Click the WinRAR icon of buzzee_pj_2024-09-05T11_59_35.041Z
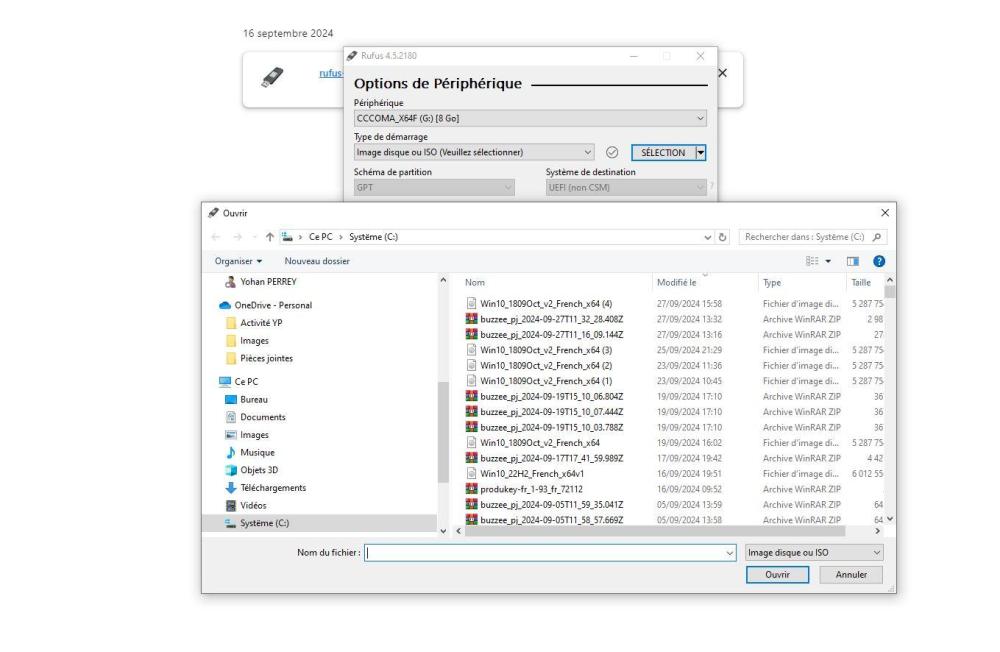This screenshot has height=652, width=1000. pyautogui.click(x=471, y=504)
